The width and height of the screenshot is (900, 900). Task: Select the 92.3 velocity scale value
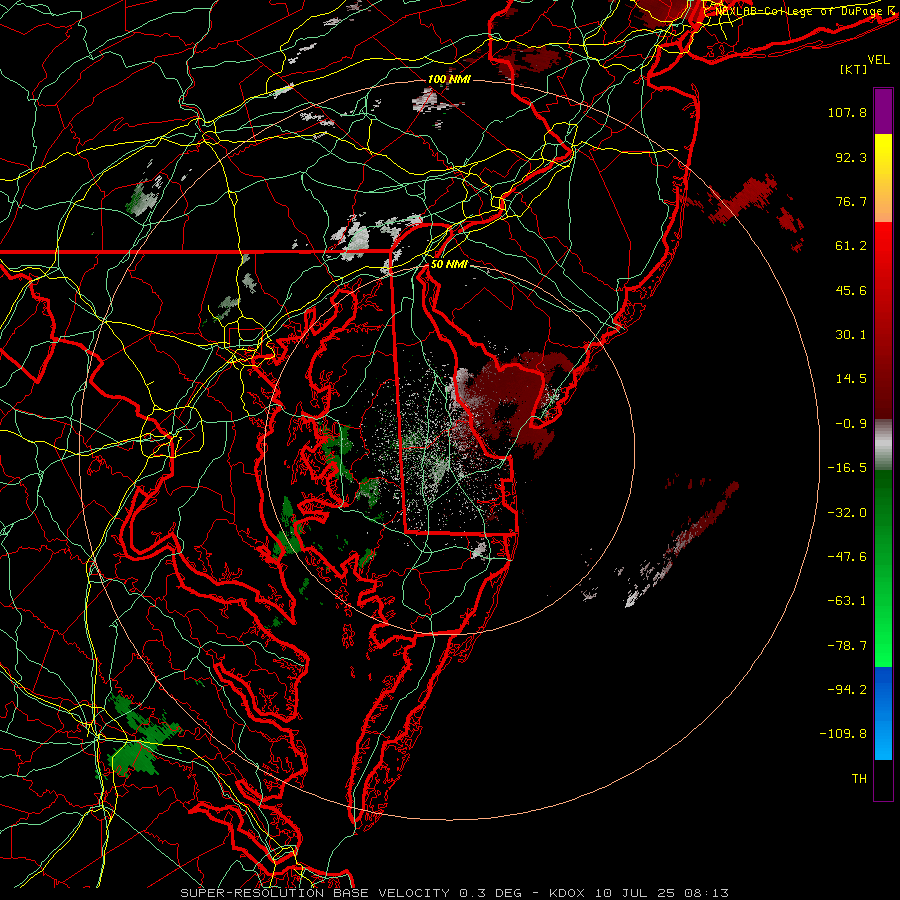coord(851,157)
